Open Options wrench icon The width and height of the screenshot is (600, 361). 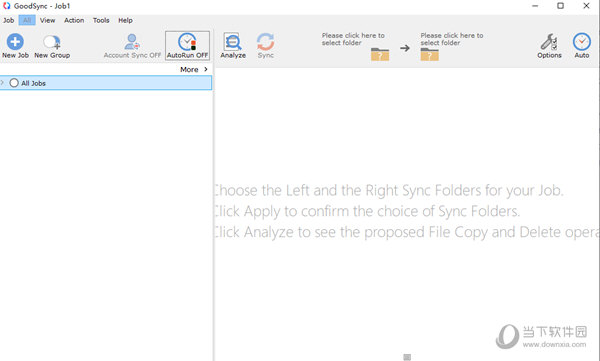pyautogui.click(x=549, y=42)
